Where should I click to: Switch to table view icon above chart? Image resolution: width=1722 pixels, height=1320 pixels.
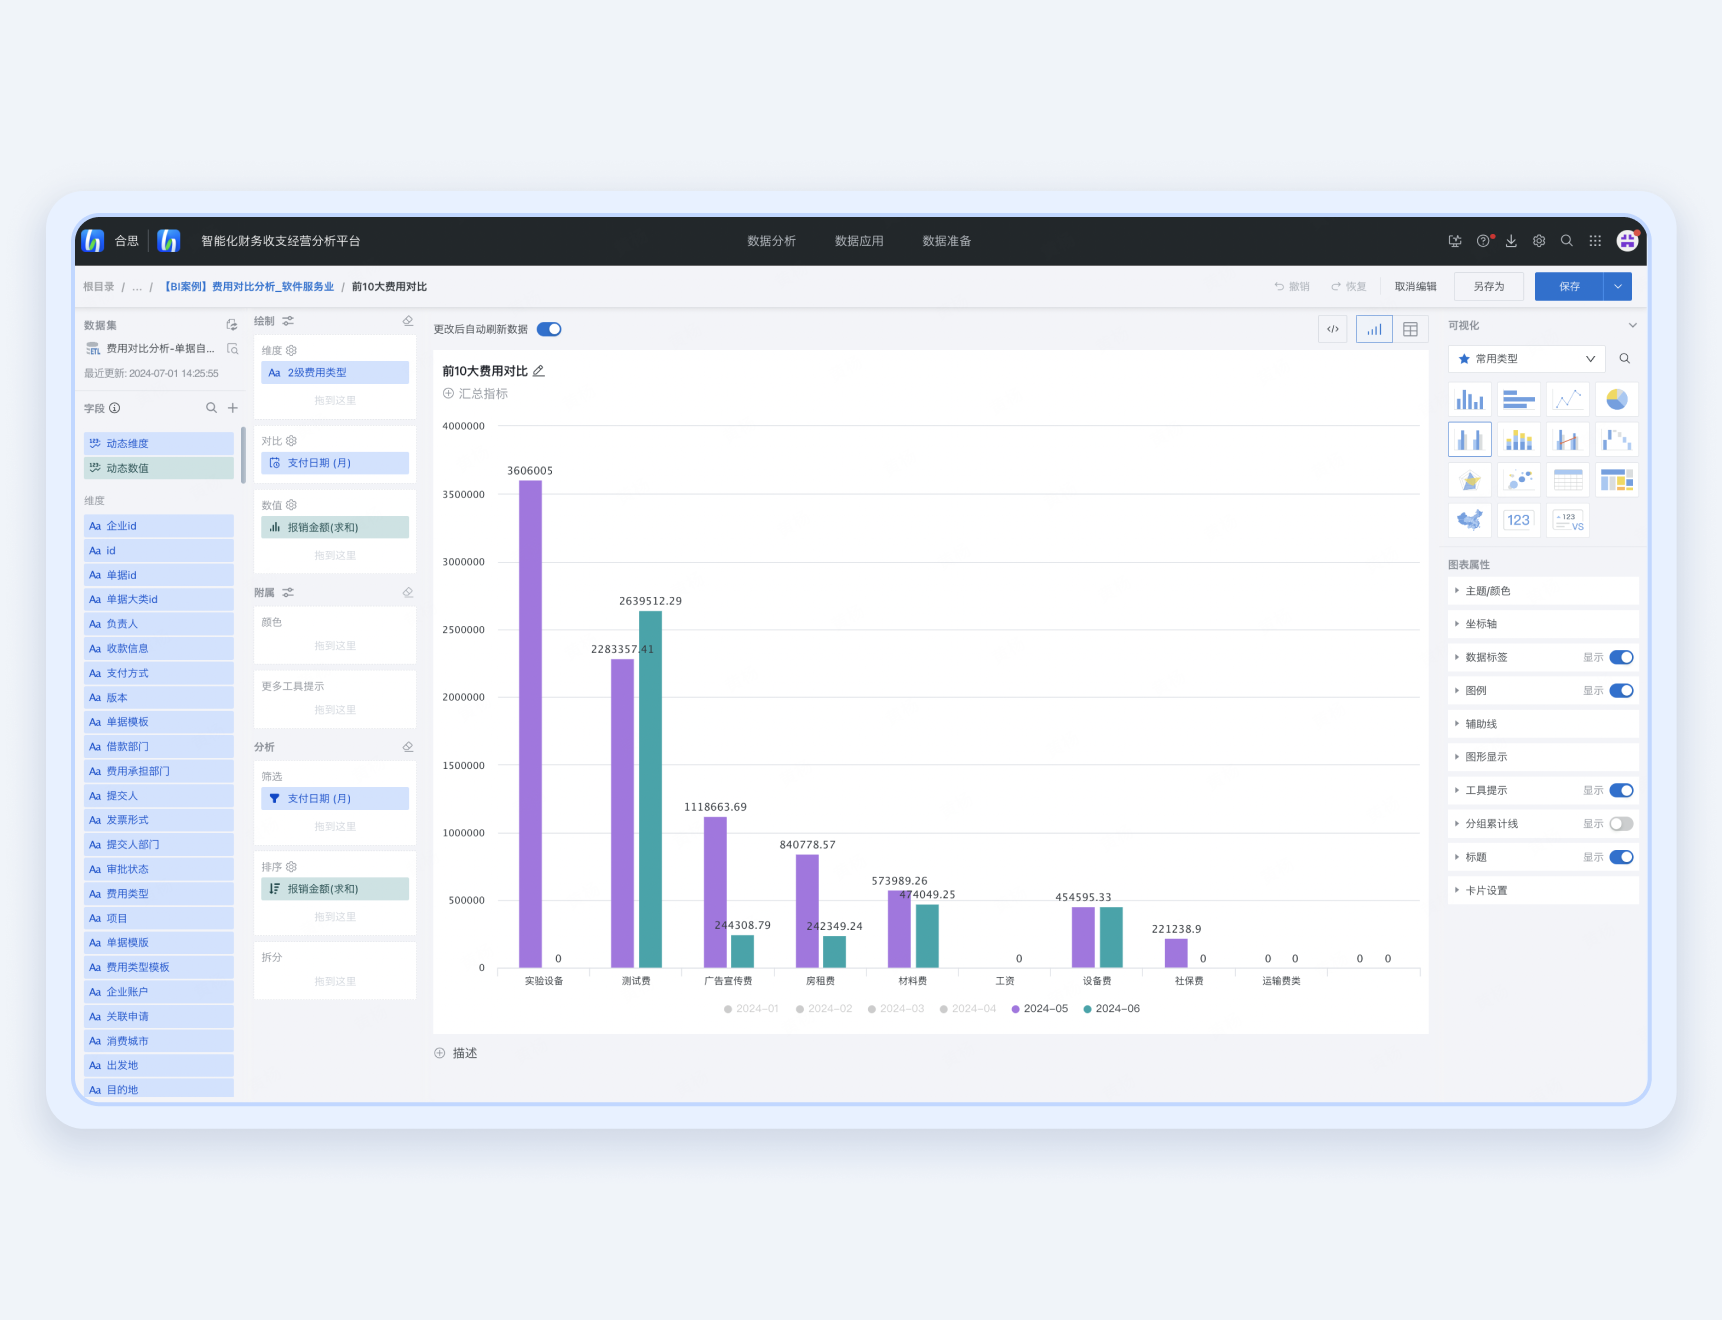click(1410, 329)
